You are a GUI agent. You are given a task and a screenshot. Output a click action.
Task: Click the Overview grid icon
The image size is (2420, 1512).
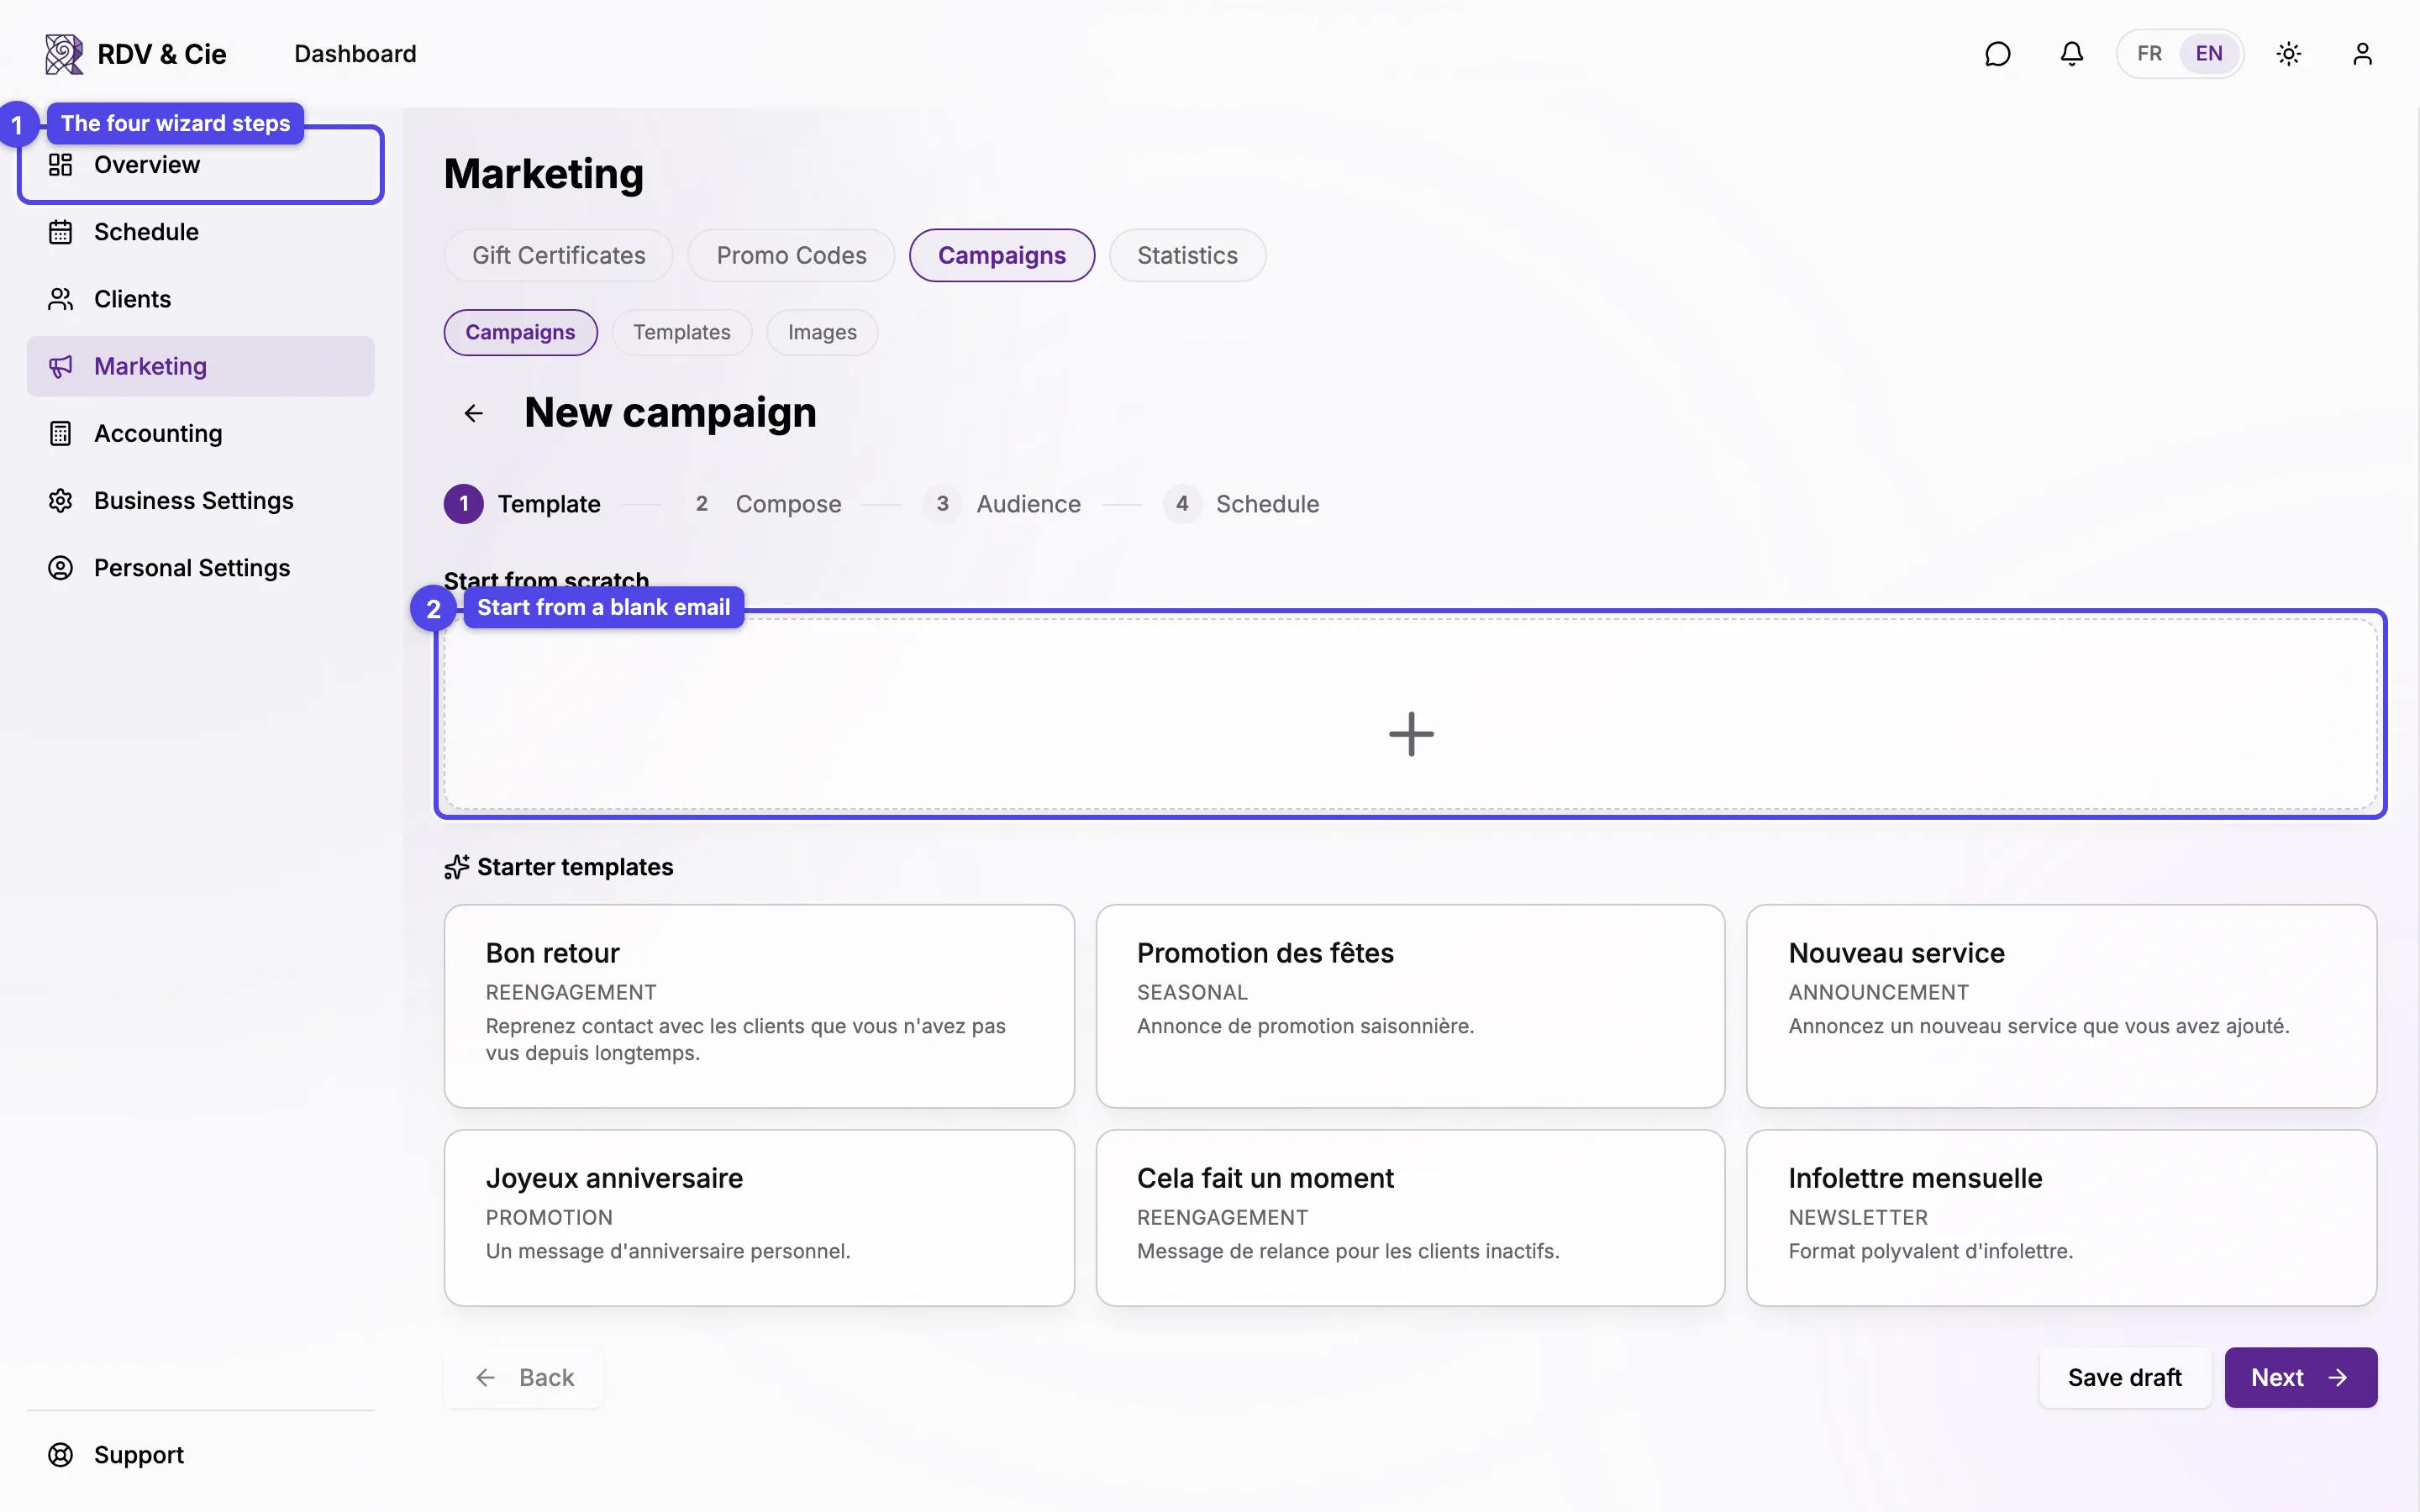click(x=61, y=165)
